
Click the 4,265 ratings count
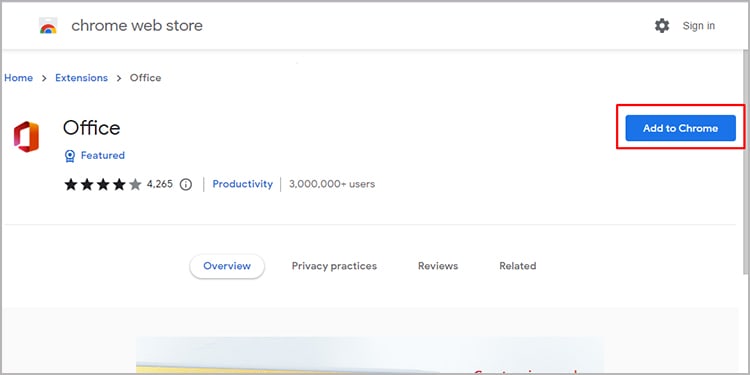160,184
